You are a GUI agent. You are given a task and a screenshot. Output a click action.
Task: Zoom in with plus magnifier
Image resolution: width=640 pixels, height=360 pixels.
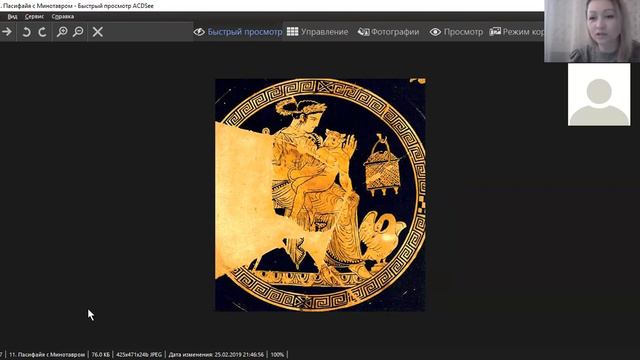point(62,32)
